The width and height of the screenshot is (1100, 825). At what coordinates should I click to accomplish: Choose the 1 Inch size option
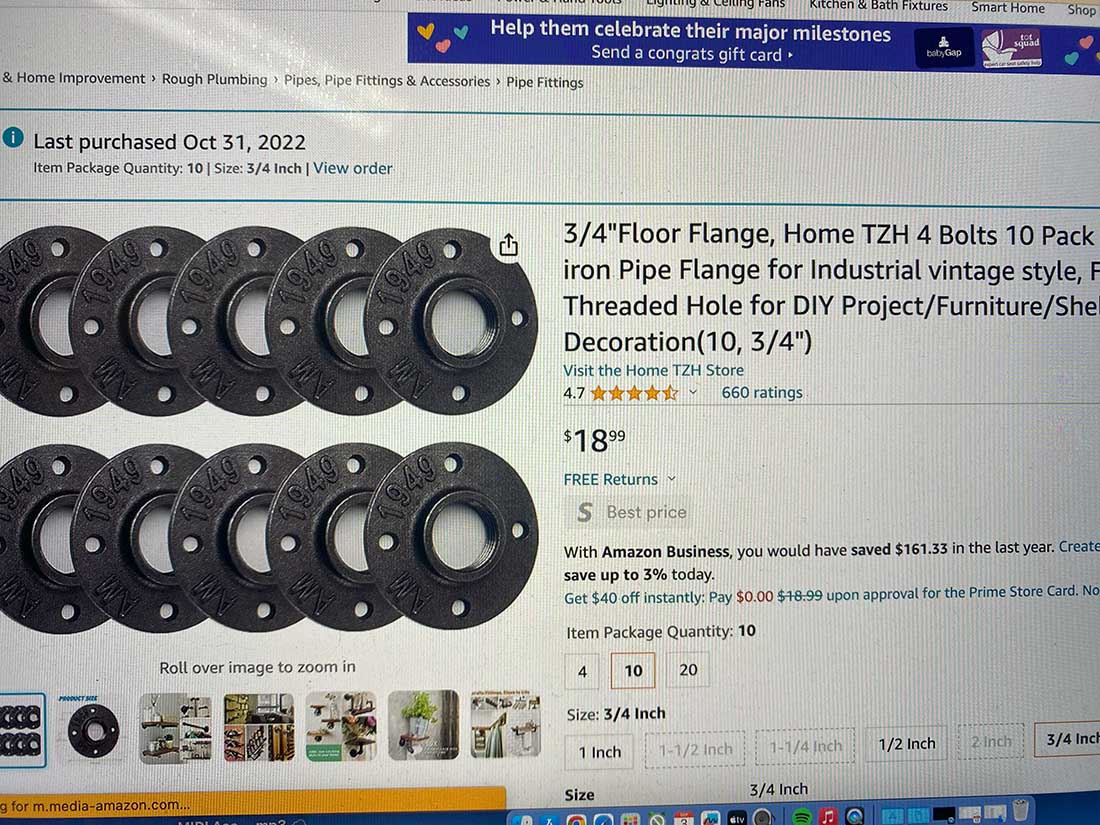[x=599, y=752]
